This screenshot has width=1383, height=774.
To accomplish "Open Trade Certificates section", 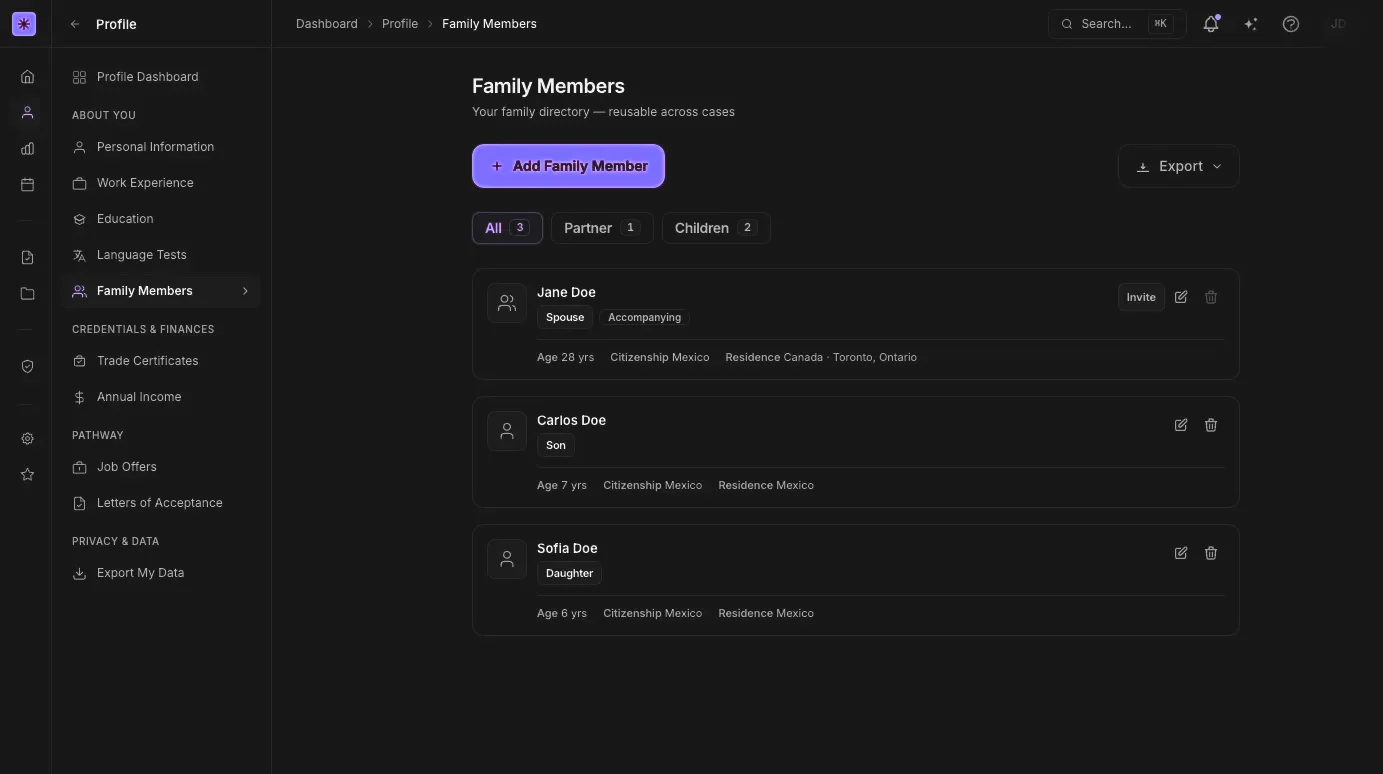I will coord(161,361).
